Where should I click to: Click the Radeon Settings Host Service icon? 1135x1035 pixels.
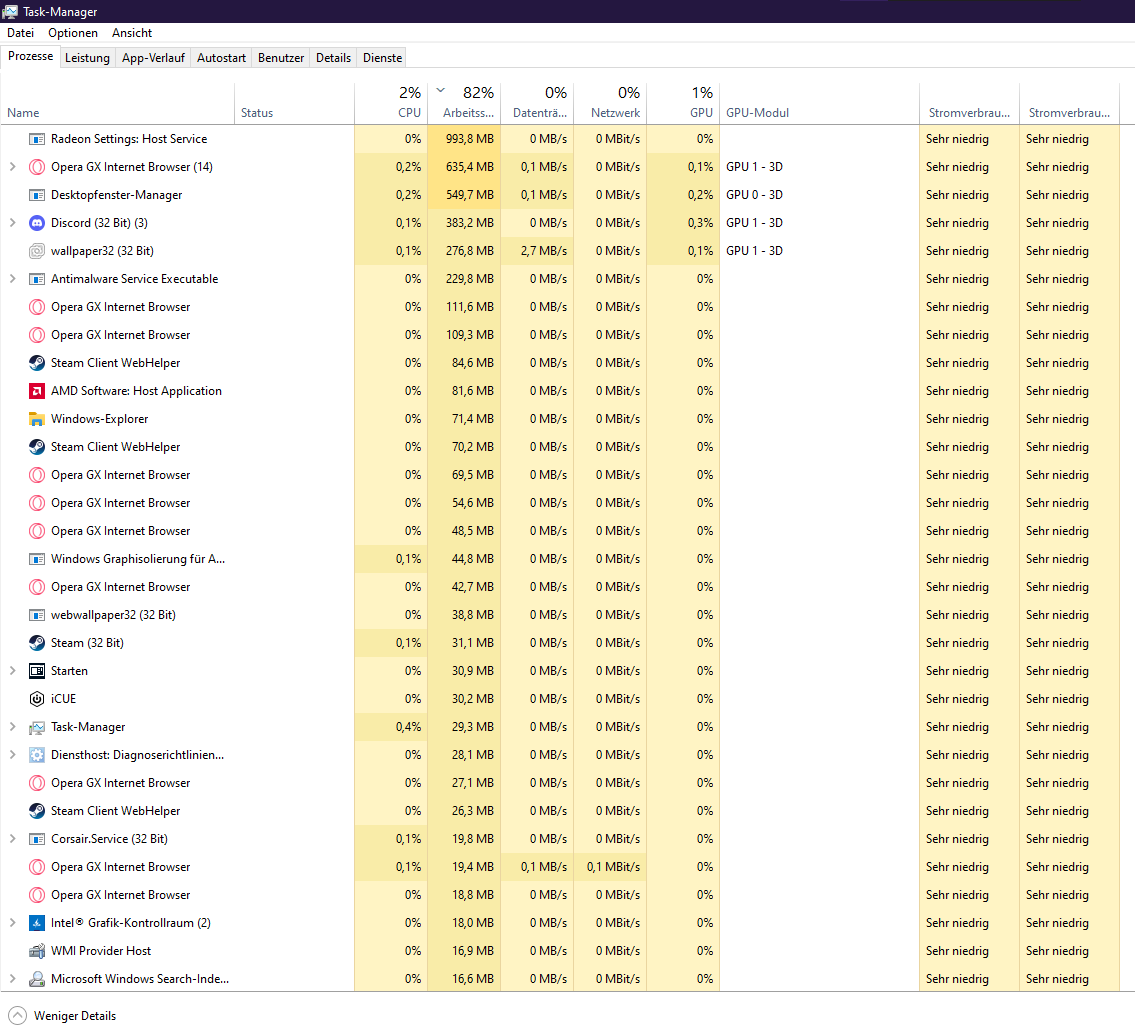37,139
